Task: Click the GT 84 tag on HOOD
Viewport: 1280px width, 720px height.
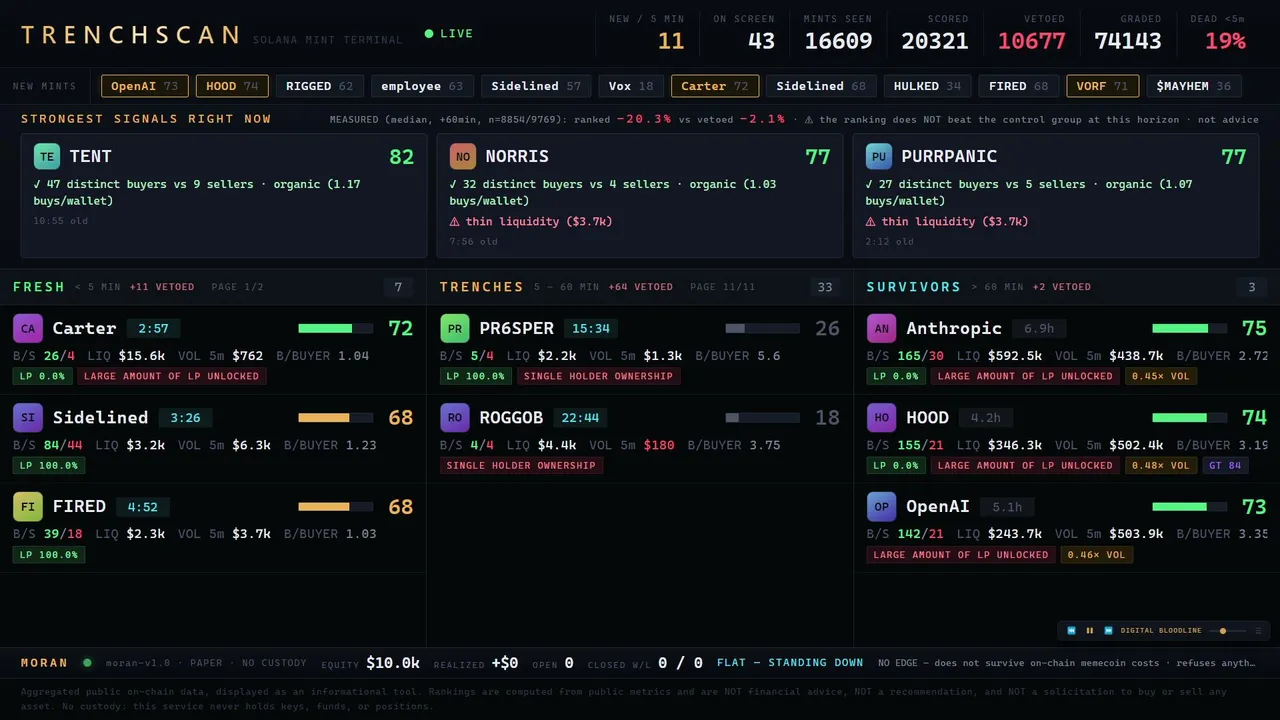Action: pyautogui.click(x=1225, y=465)
